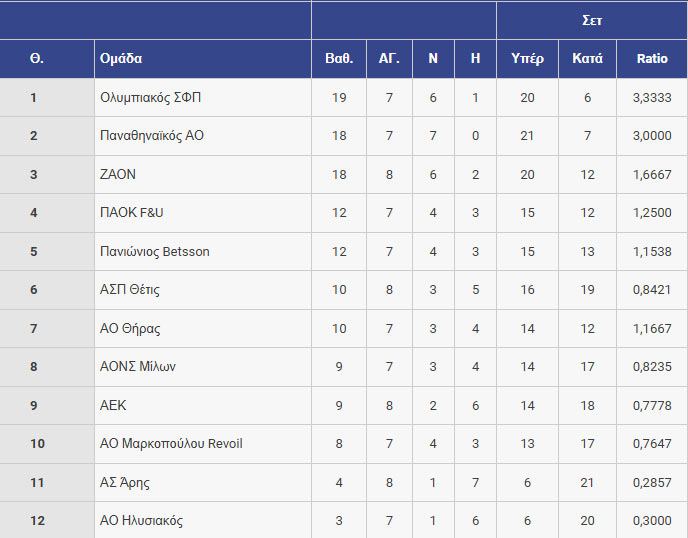Image resolution: width=688 pixels, height=538 pixels.
Task: Click Ολυμπιακός ratio value 3,3333
Action: [x=652, y=98]
